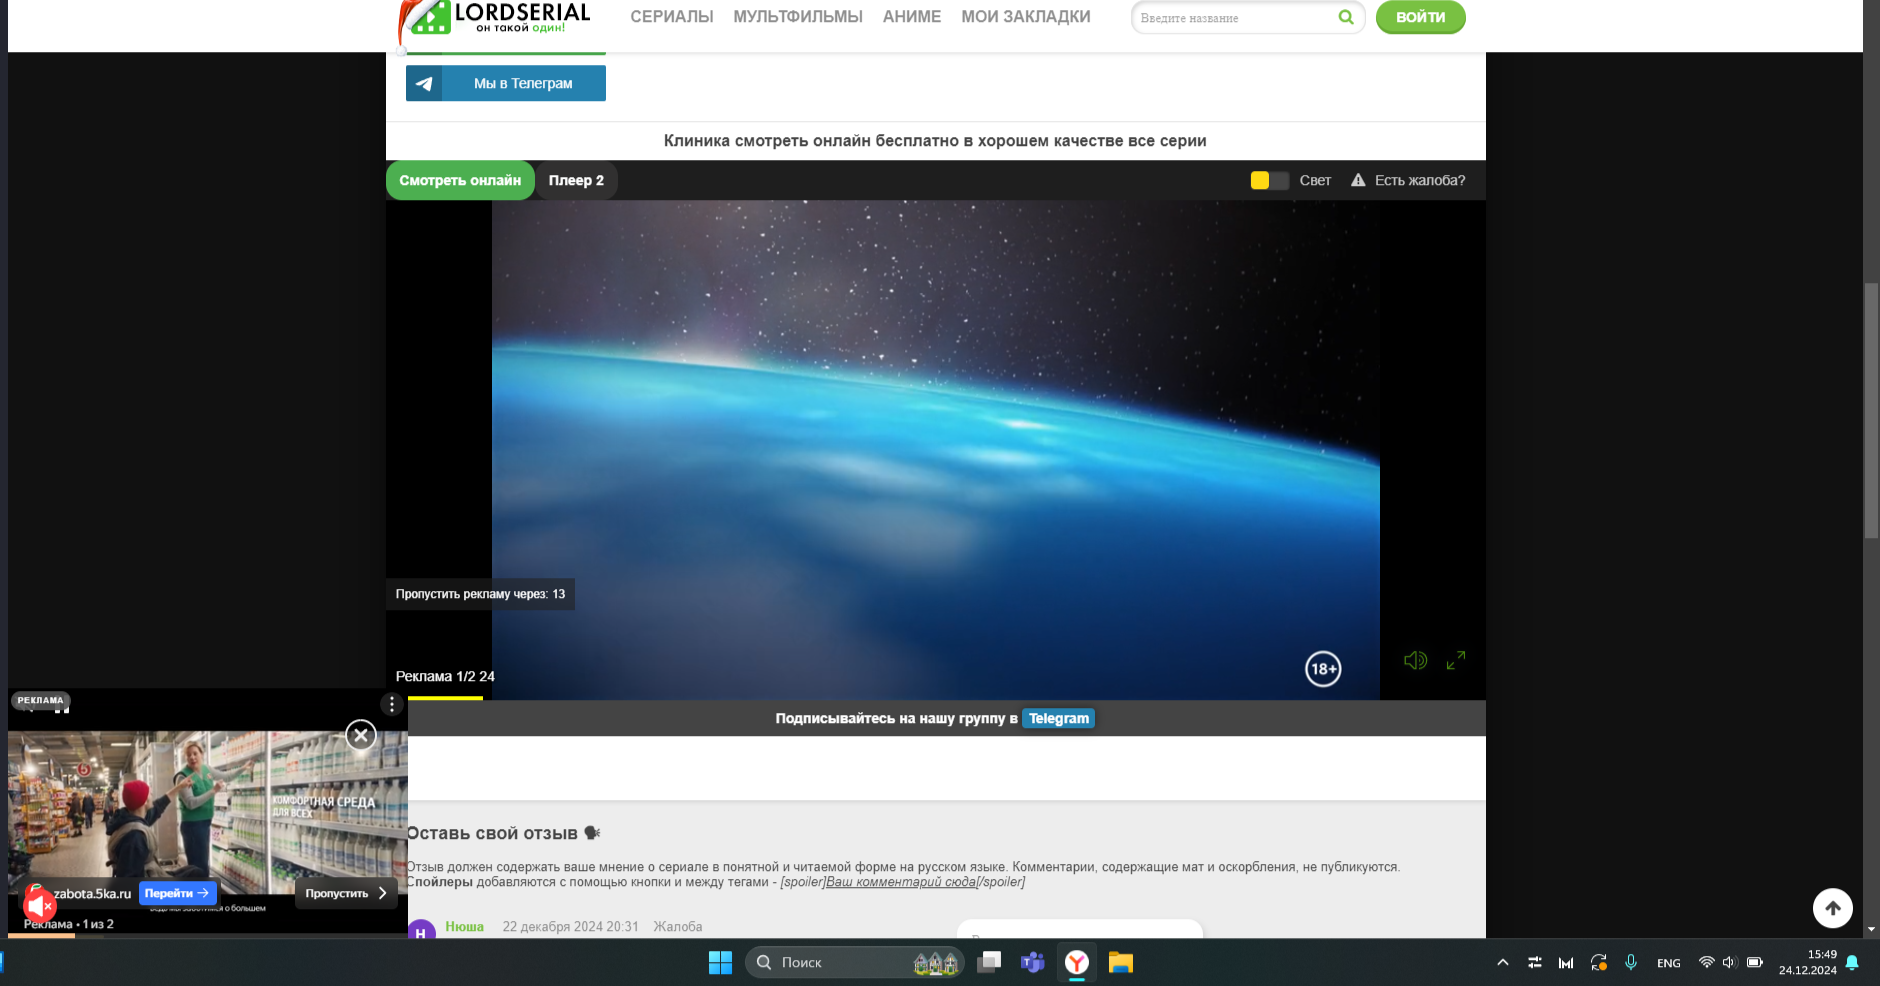Unmute the floating ad red speaker icon
1880x986 pixels.
39,906
